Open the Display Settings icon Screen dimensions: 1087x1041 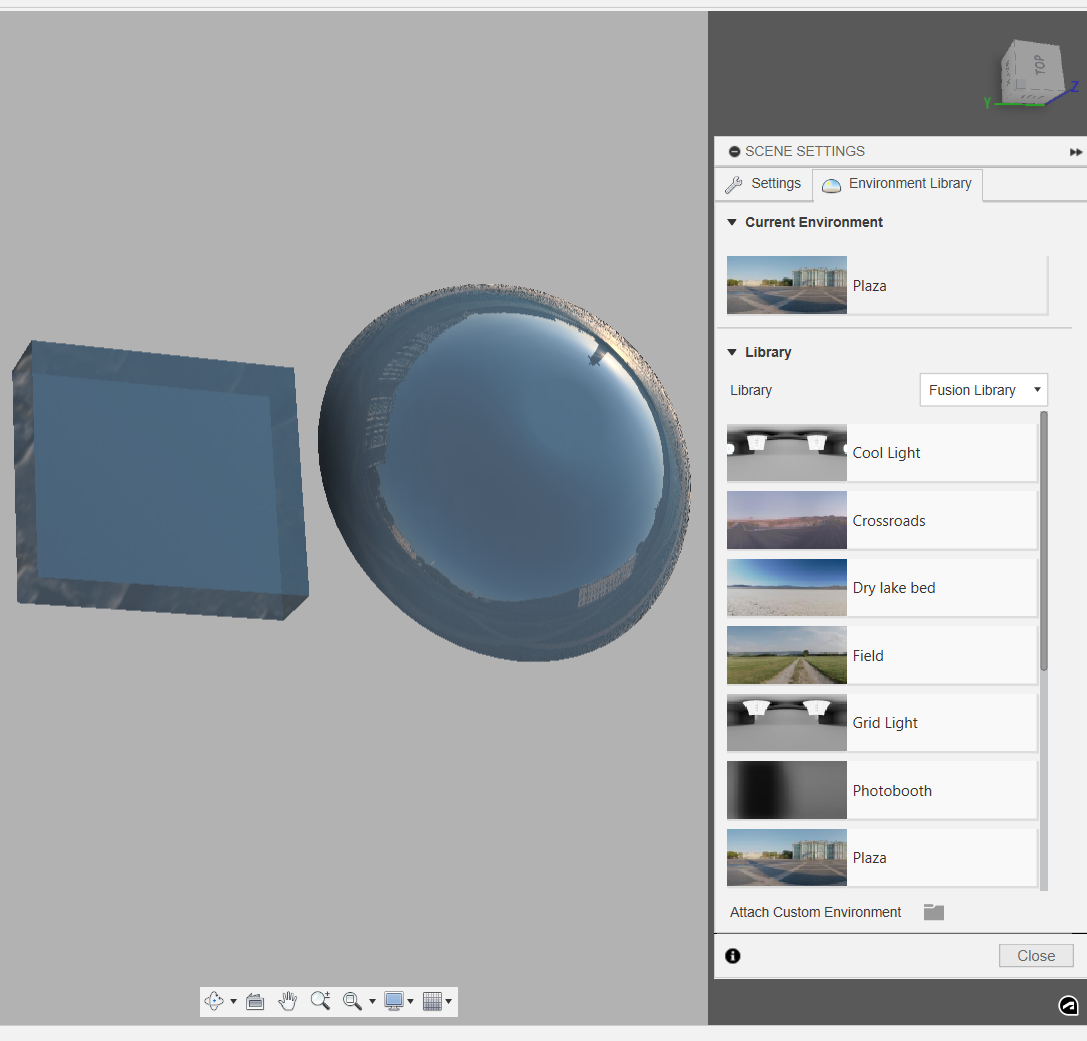coord(396,1001)
